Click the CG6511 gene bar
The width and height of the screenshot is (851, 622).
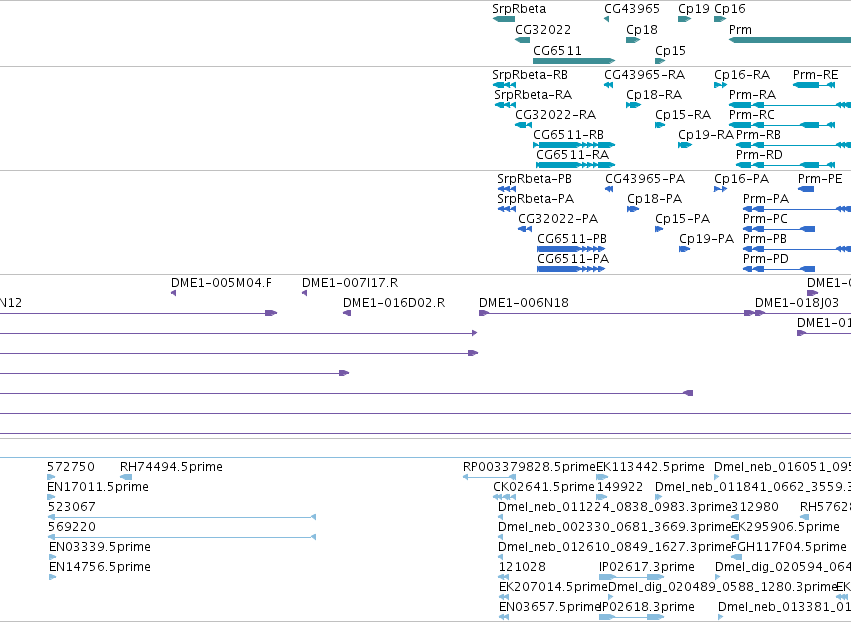574,61
